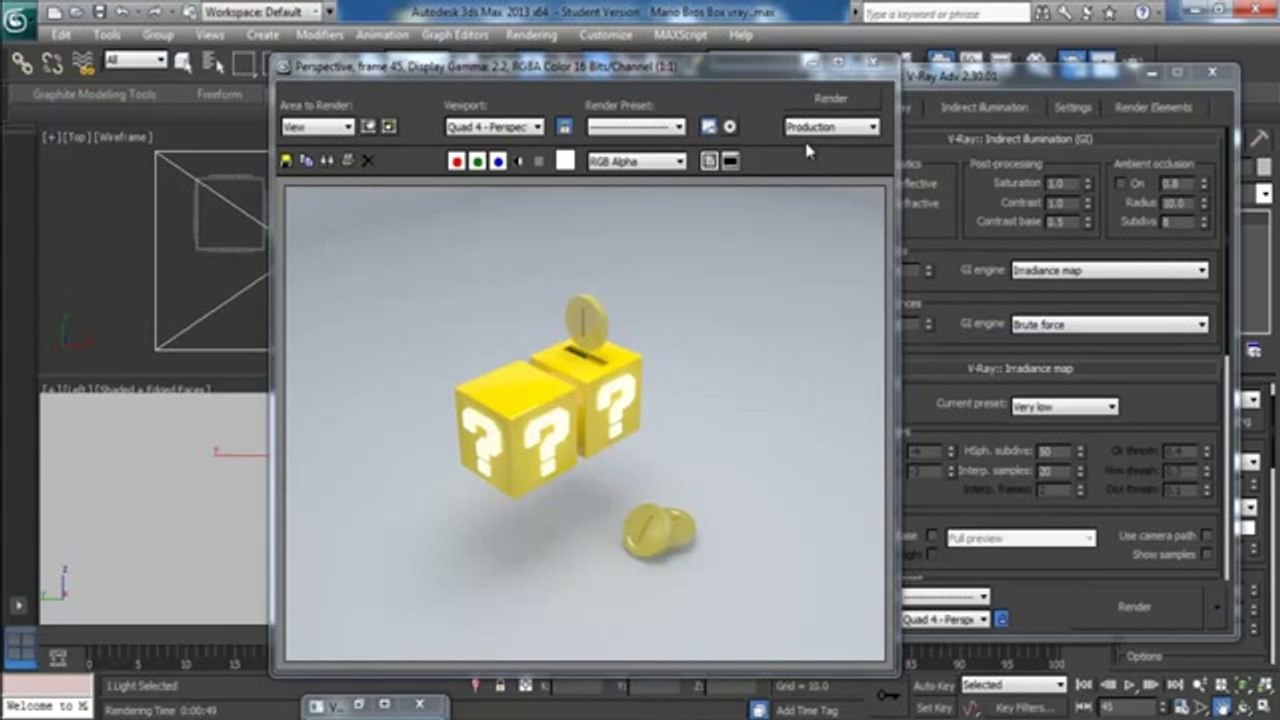Toggle the green channel button
This screenshot has height=720, width=1280.
[477, 161]
